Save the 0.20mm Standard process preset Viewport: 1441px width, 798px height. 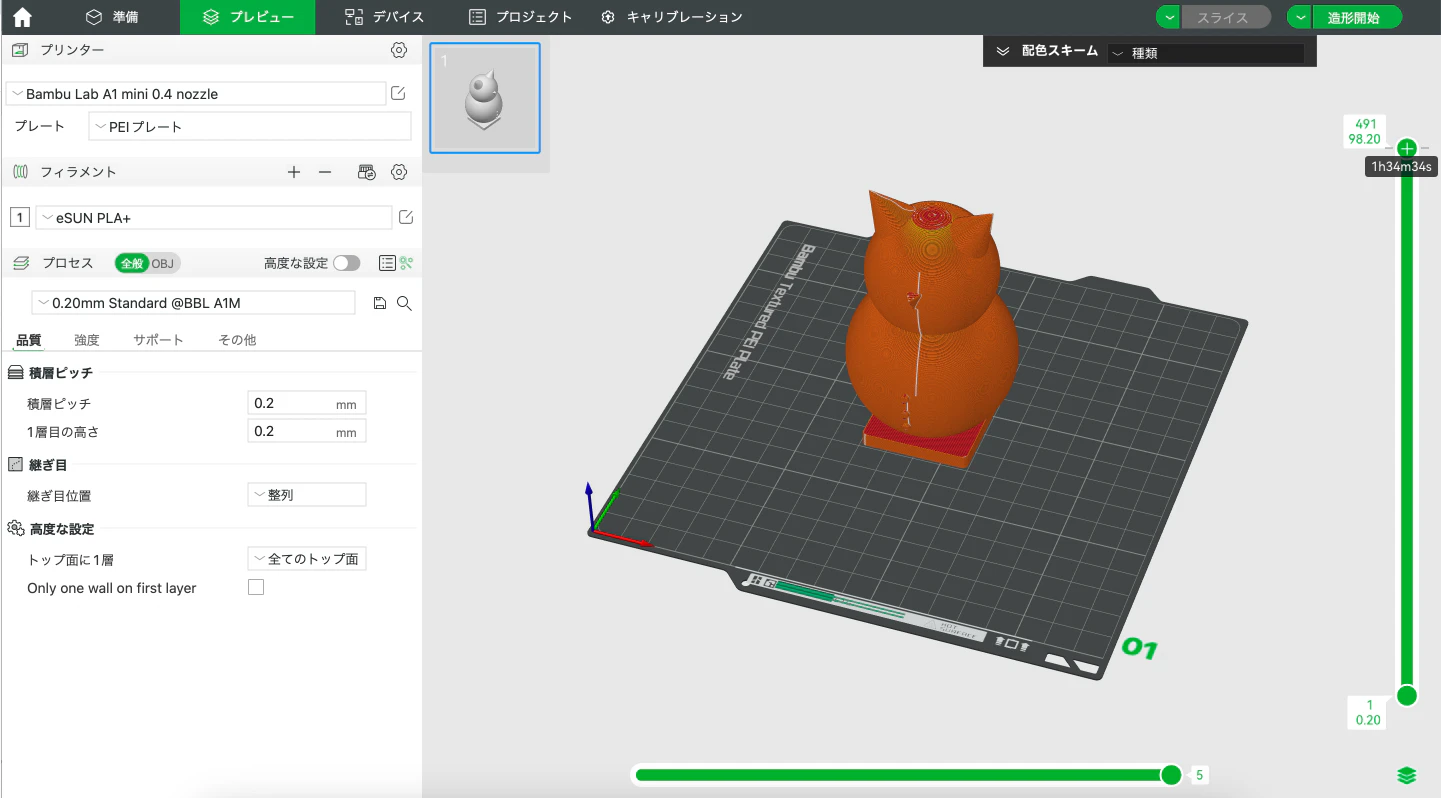(380, 303)
